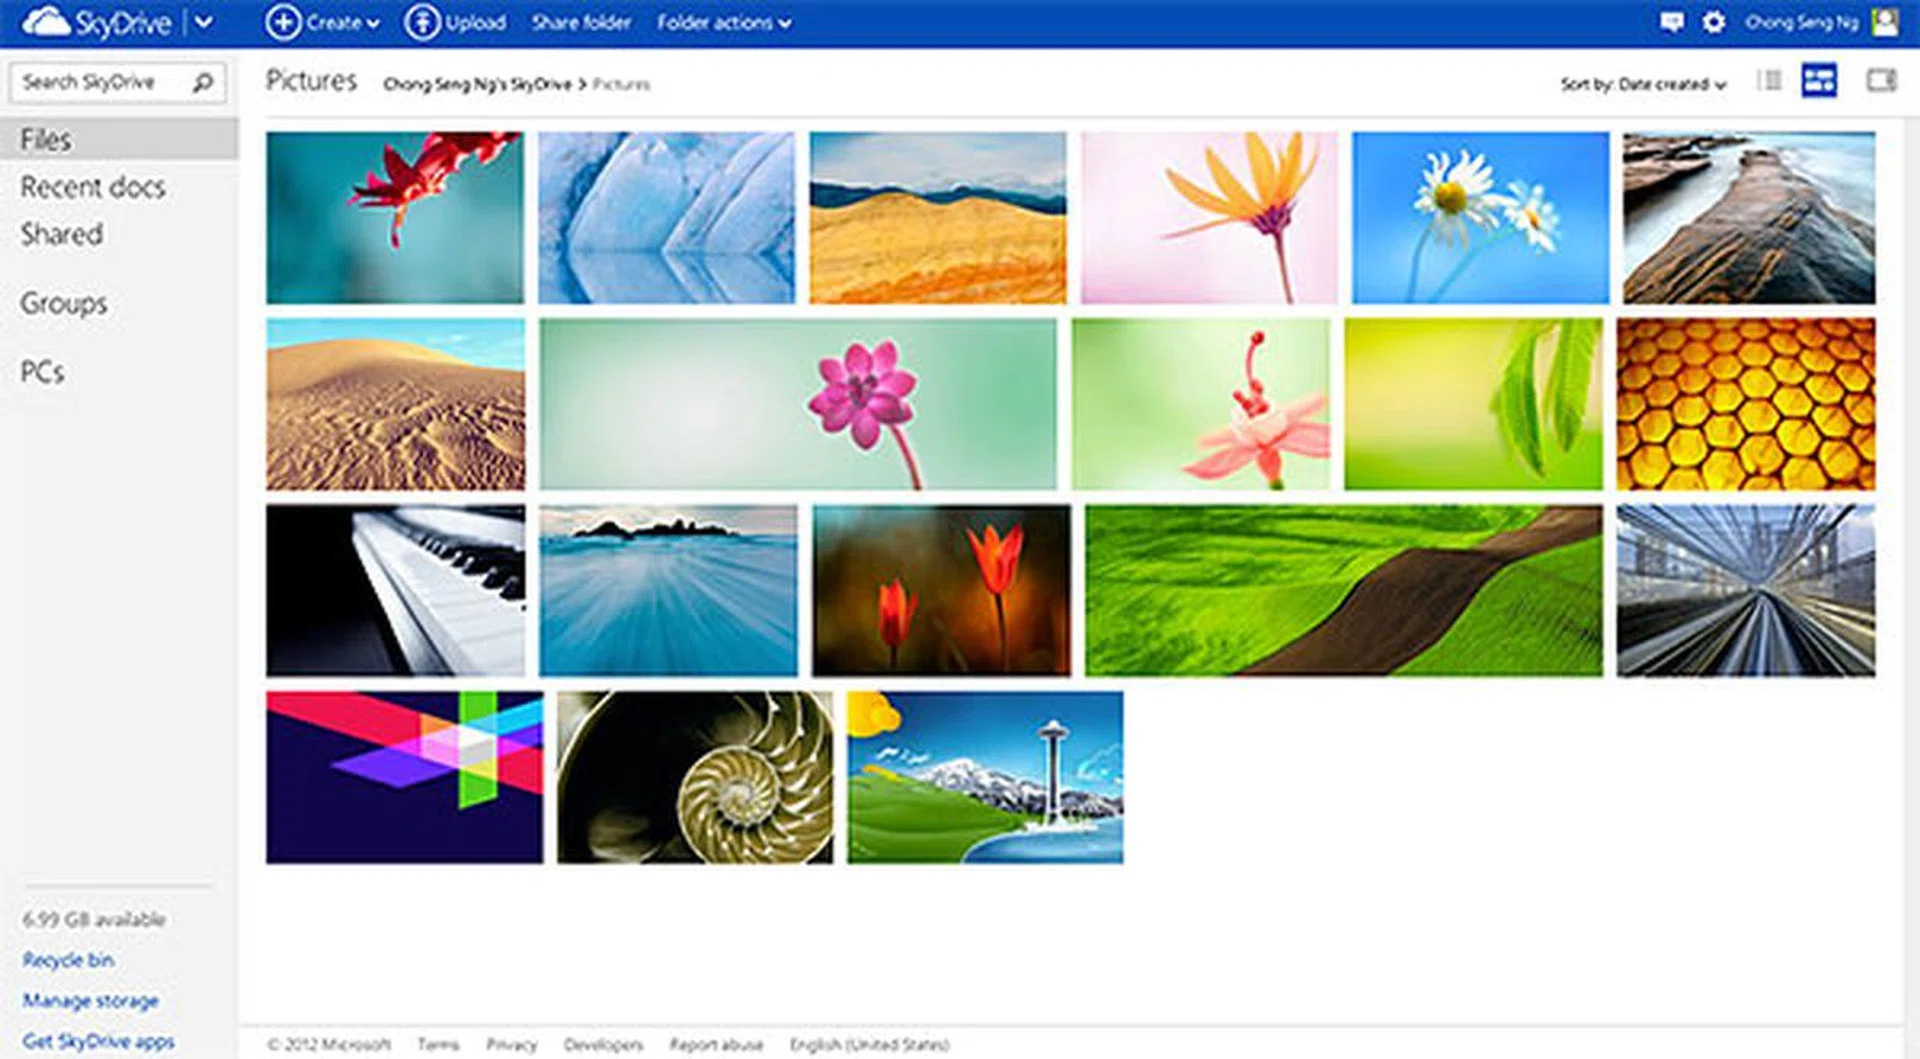Open the Recycle bin link
This screenshot has width=1920, height=1059.
click(68, 960)
